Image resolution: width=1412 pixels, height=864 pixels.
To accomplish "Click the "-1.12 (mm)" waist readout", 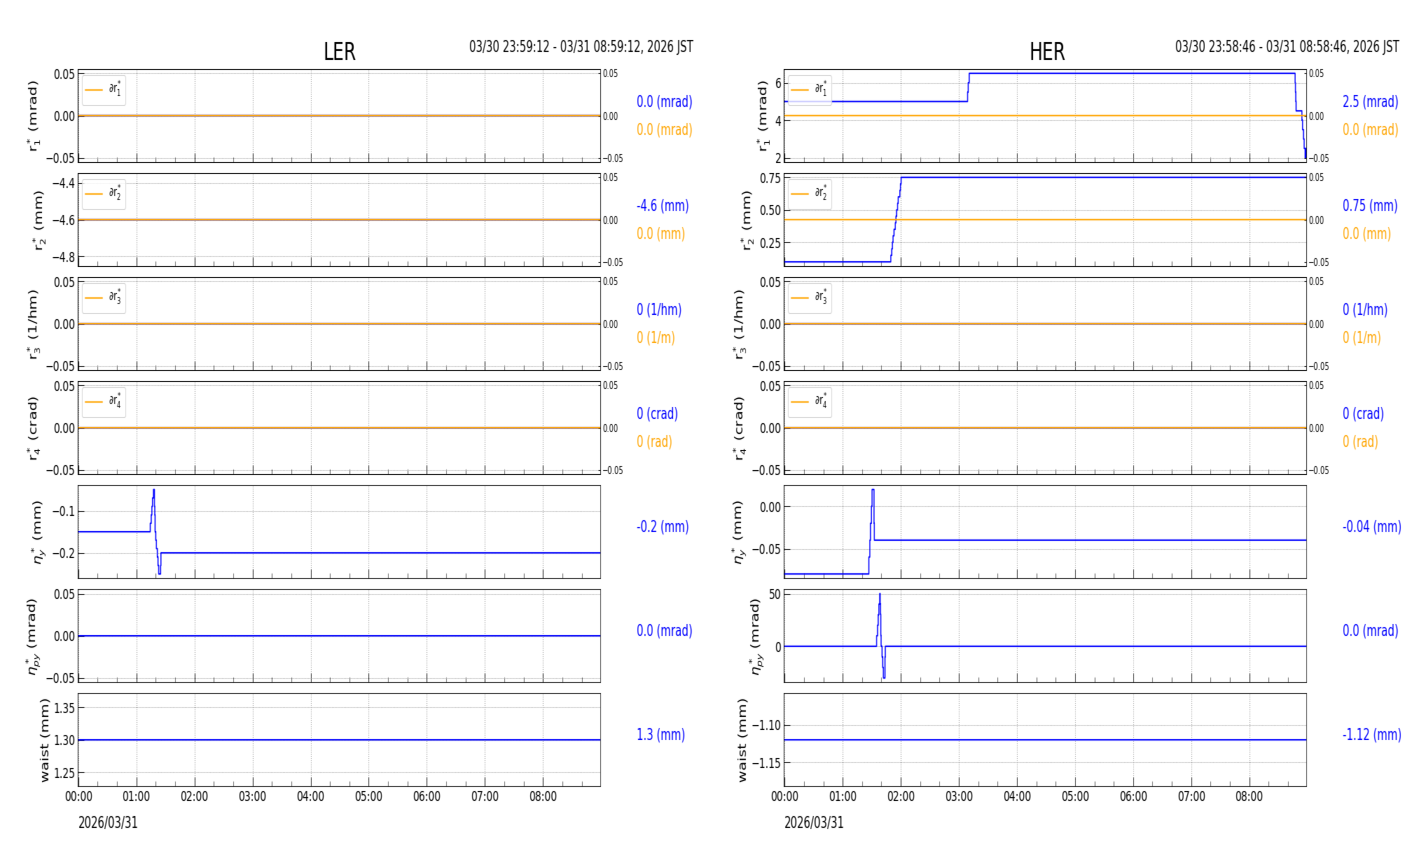I will tap(1372, 735).
